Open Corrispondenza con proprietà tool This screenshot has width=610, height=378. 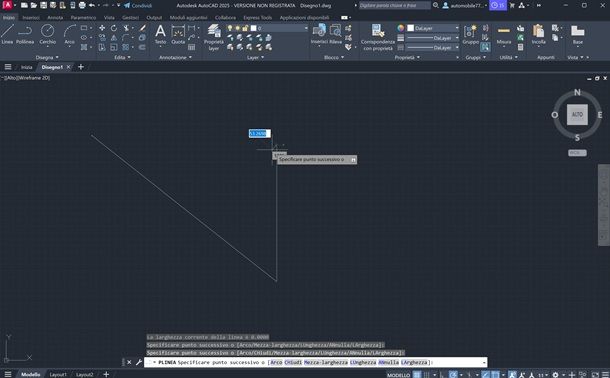(378, 37)
